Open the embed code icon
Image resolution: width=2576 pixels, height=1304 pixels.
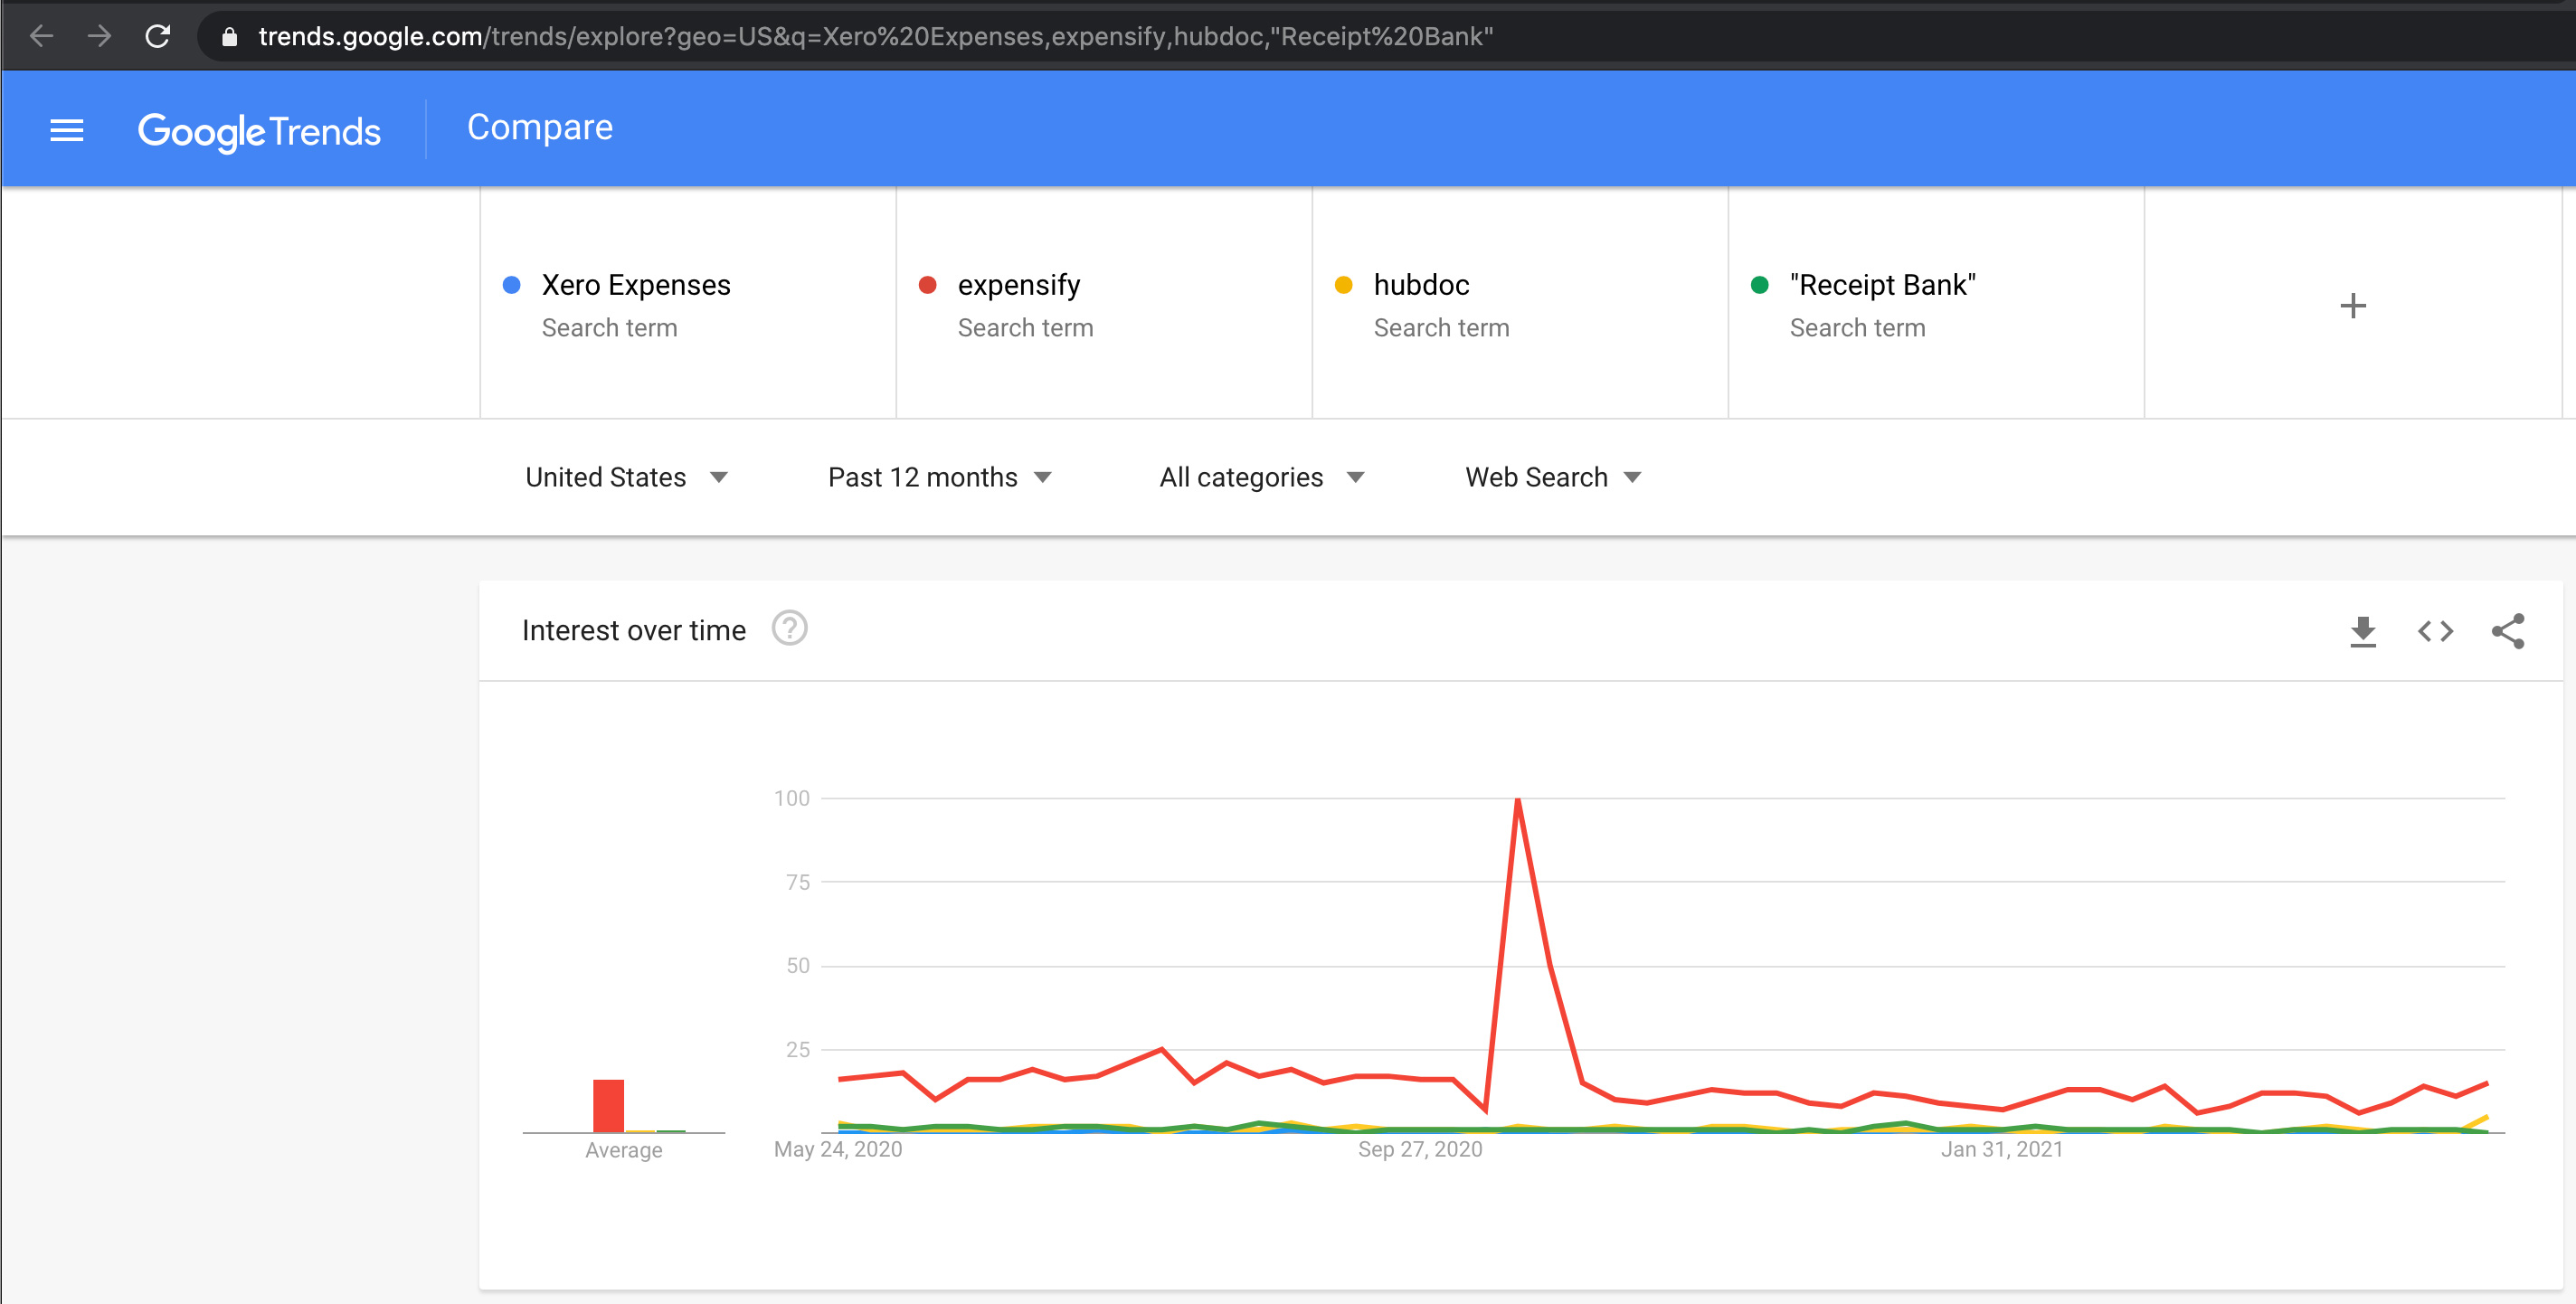(x=2435, y=631)
